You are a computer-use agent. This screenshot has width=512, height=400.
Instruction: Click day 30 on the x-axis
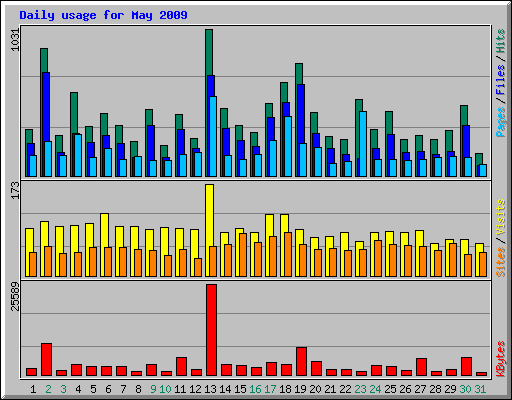click(465, 389)
